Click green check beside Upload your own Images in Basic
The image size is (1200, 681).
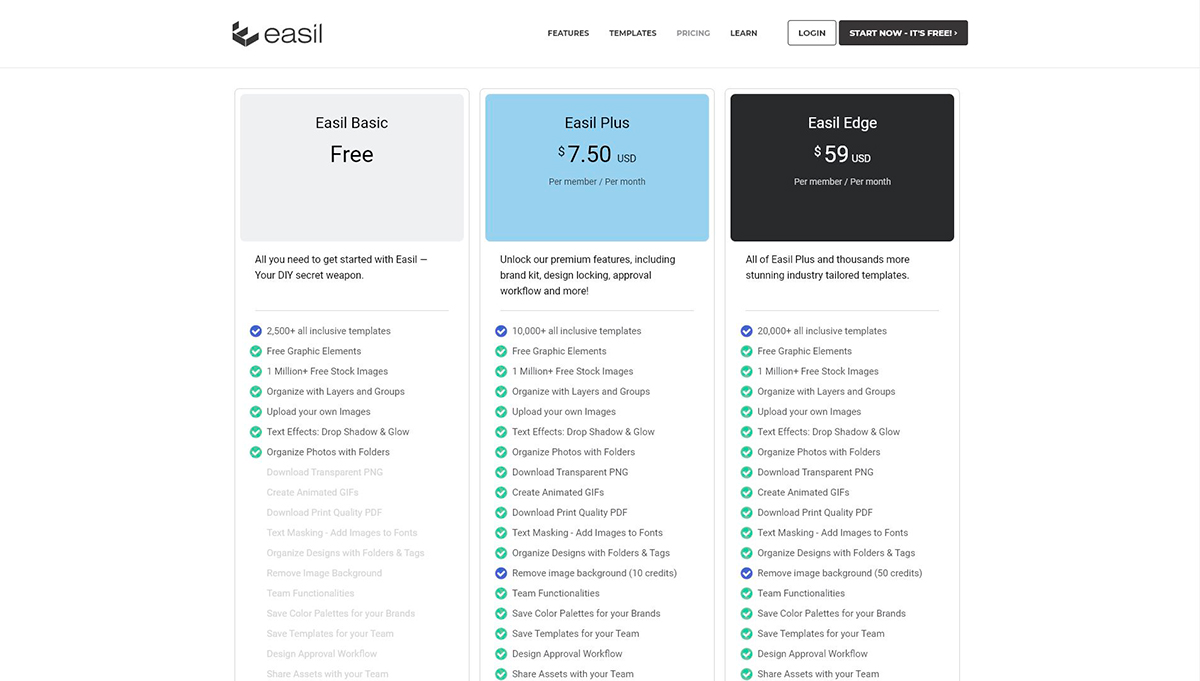[256, 412]
